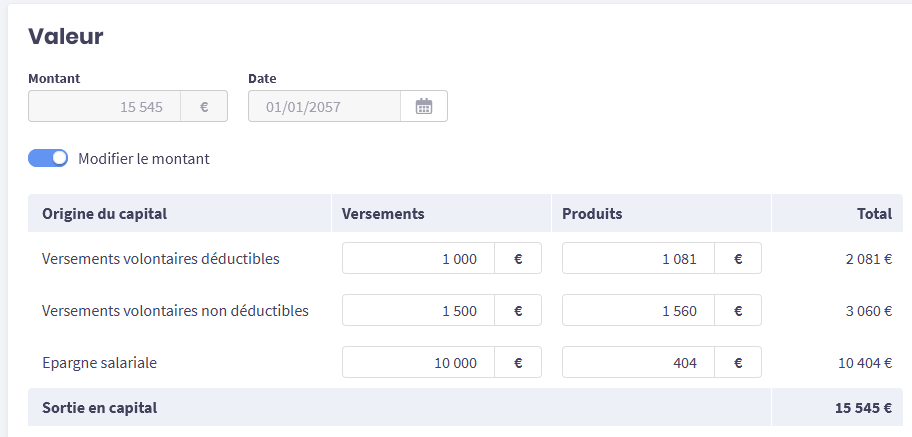Viewport: 912px width, 437px height.
Task: Edit Produits value 1 081 field
Action: (638, 258)
